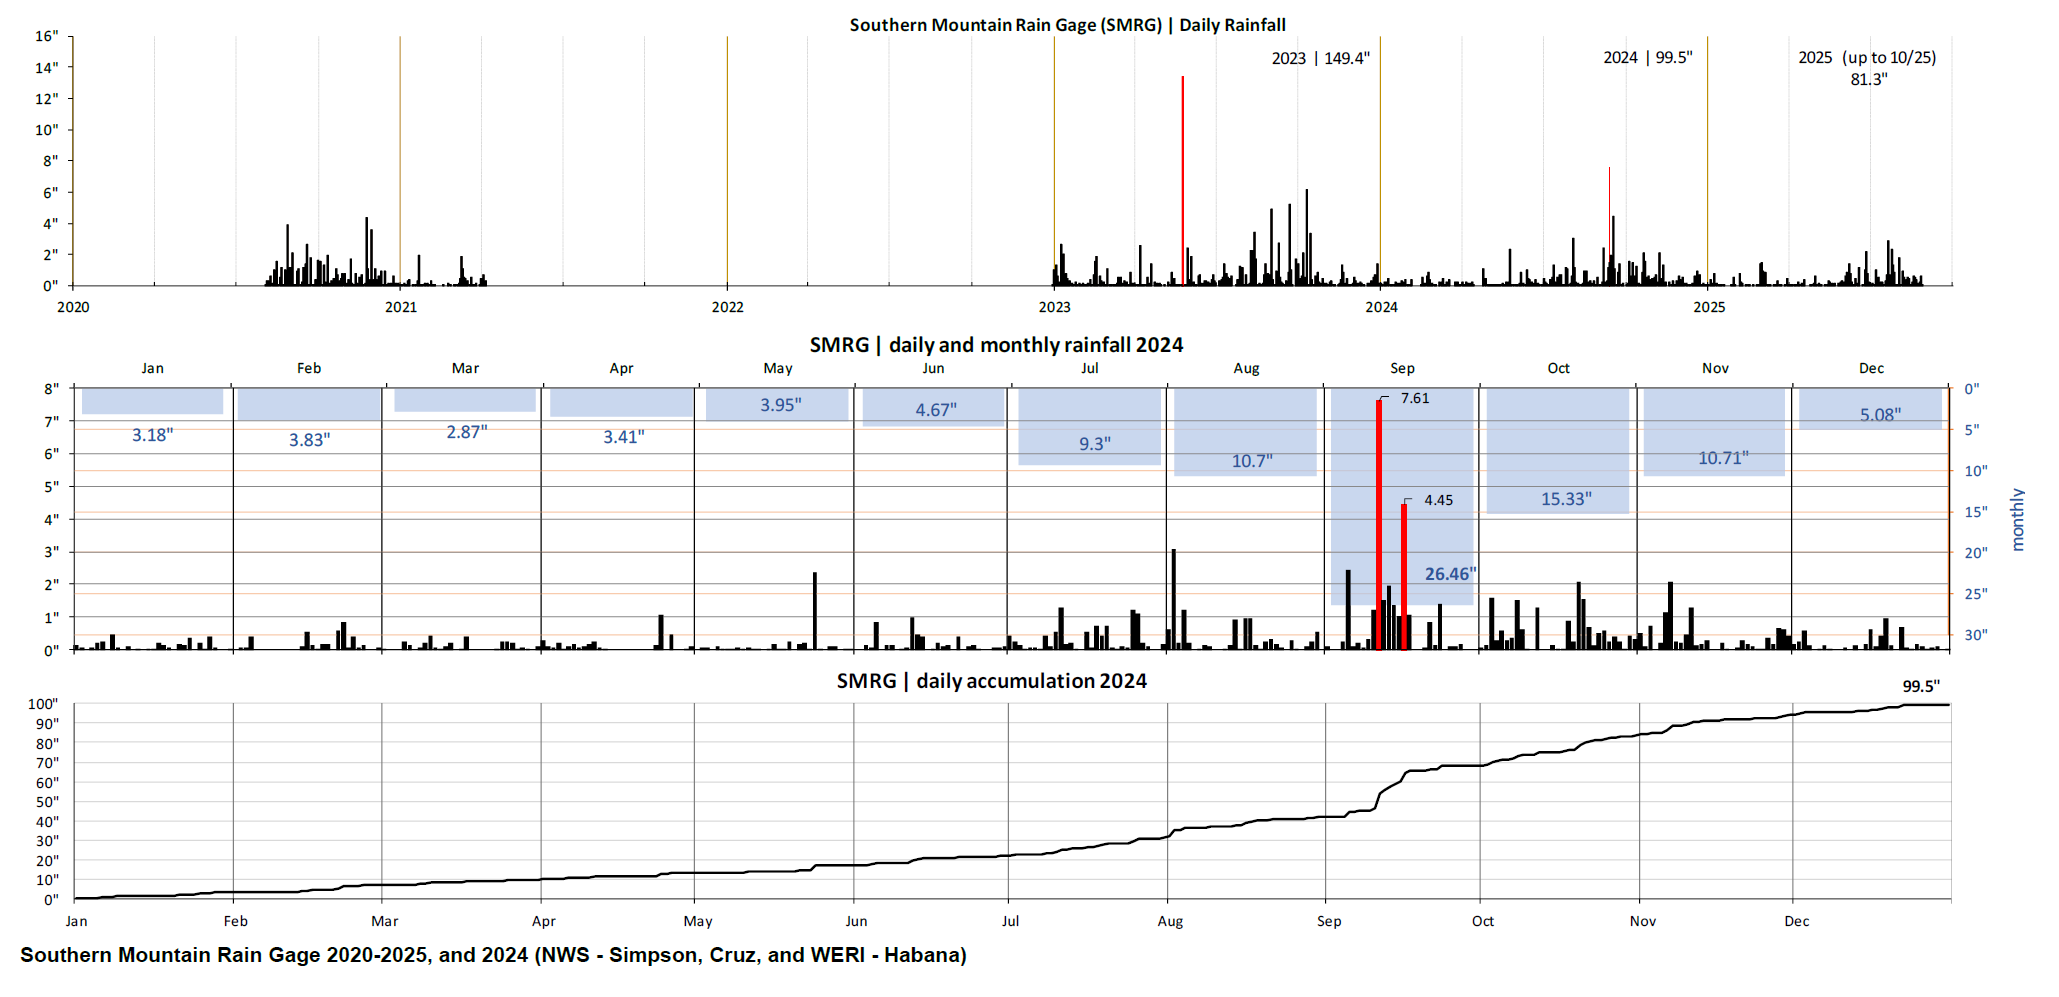Image resolution: width=2059 pixels, height=997 pixels.
Task: Select July's 9.3" monthly total
Action: (x=1094, y=443)
